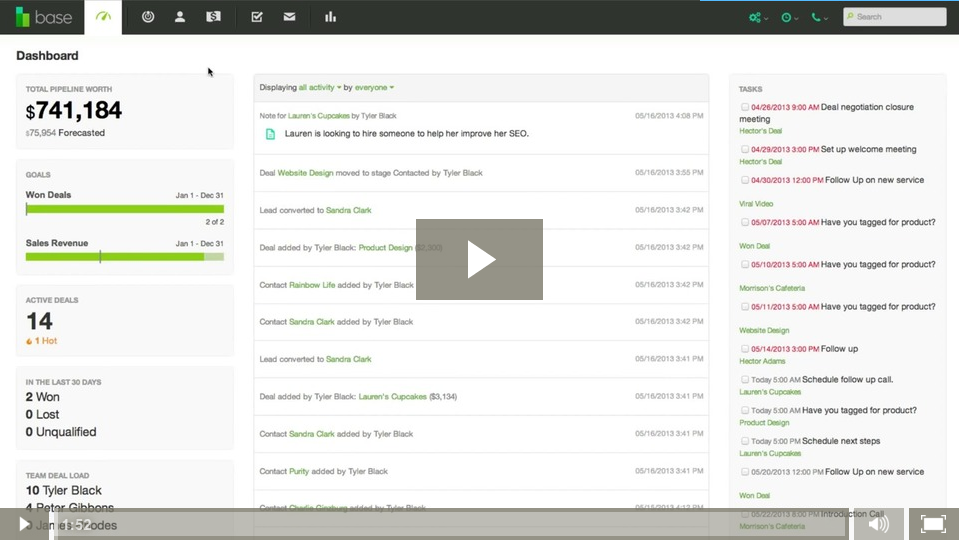Click the note document icon
This screenshot has height=540, width=959.
270,134
